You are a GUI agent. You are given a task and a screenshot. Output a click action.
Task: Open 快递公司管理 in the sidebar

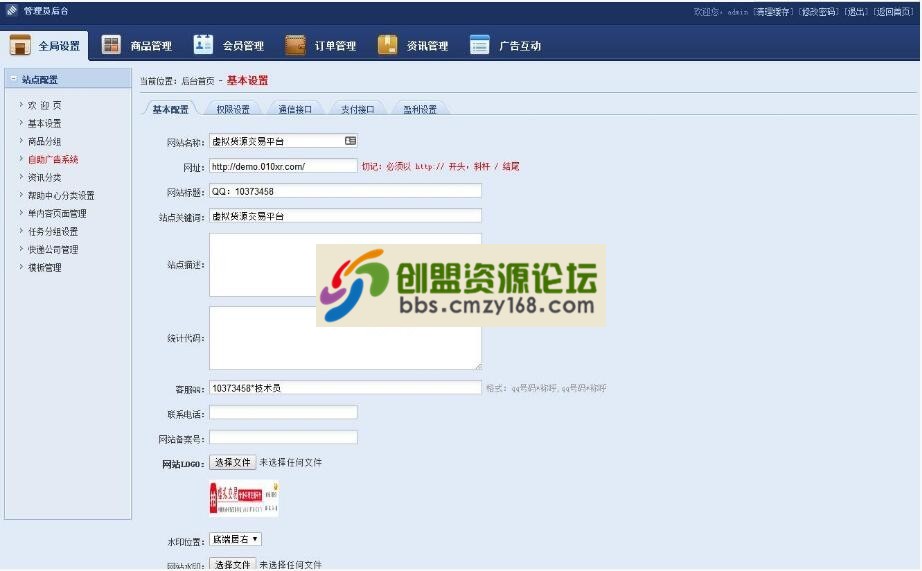[x=53, y=249]
